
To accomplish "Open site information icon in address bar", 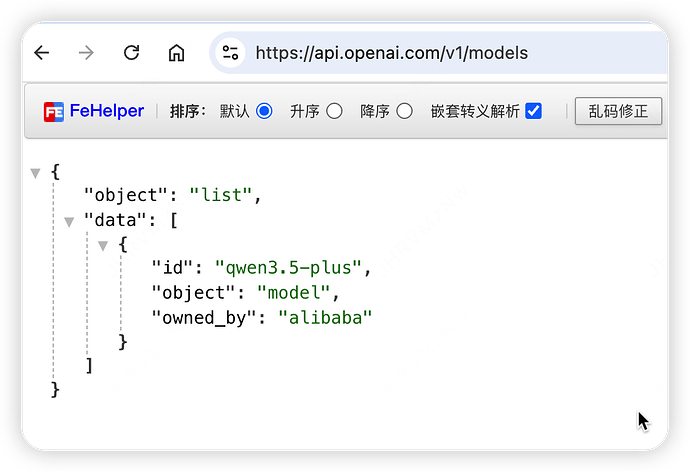I will (x=231, y=53).
